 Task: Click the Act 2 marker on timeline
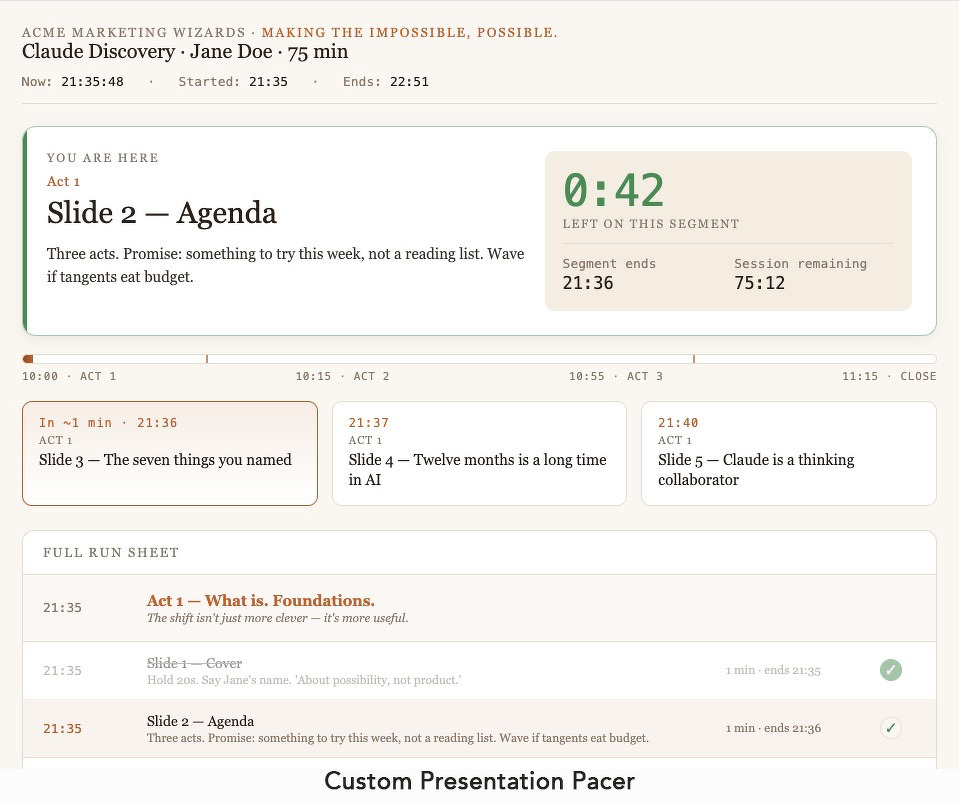click(207, 358)
